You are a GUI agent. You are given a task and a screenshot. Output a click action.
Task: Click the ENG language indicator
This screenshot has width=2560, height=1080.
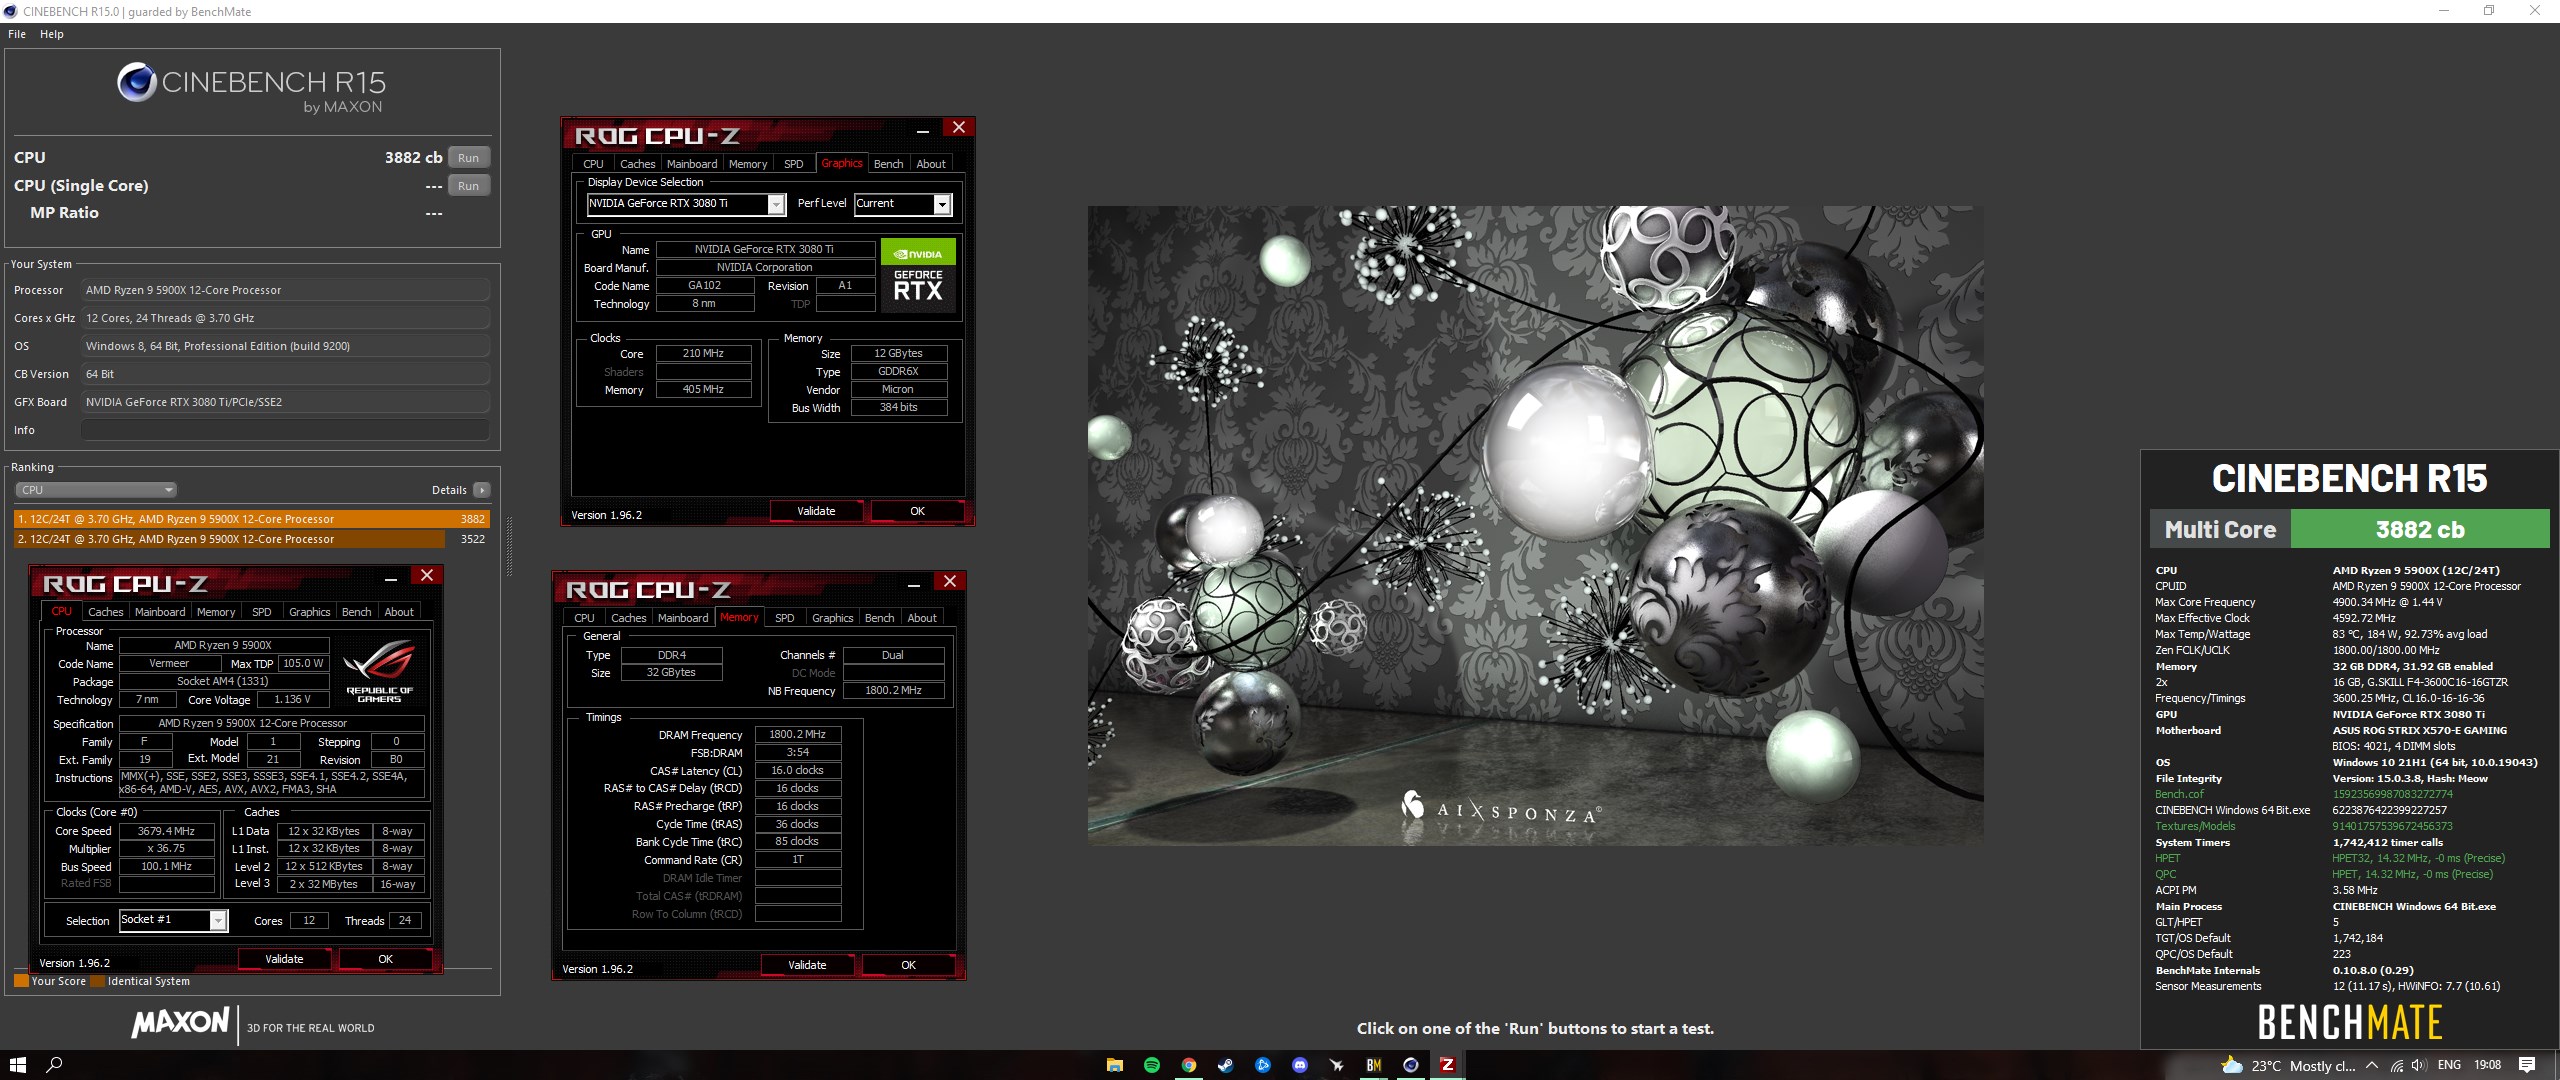tap(2449, 1065)
